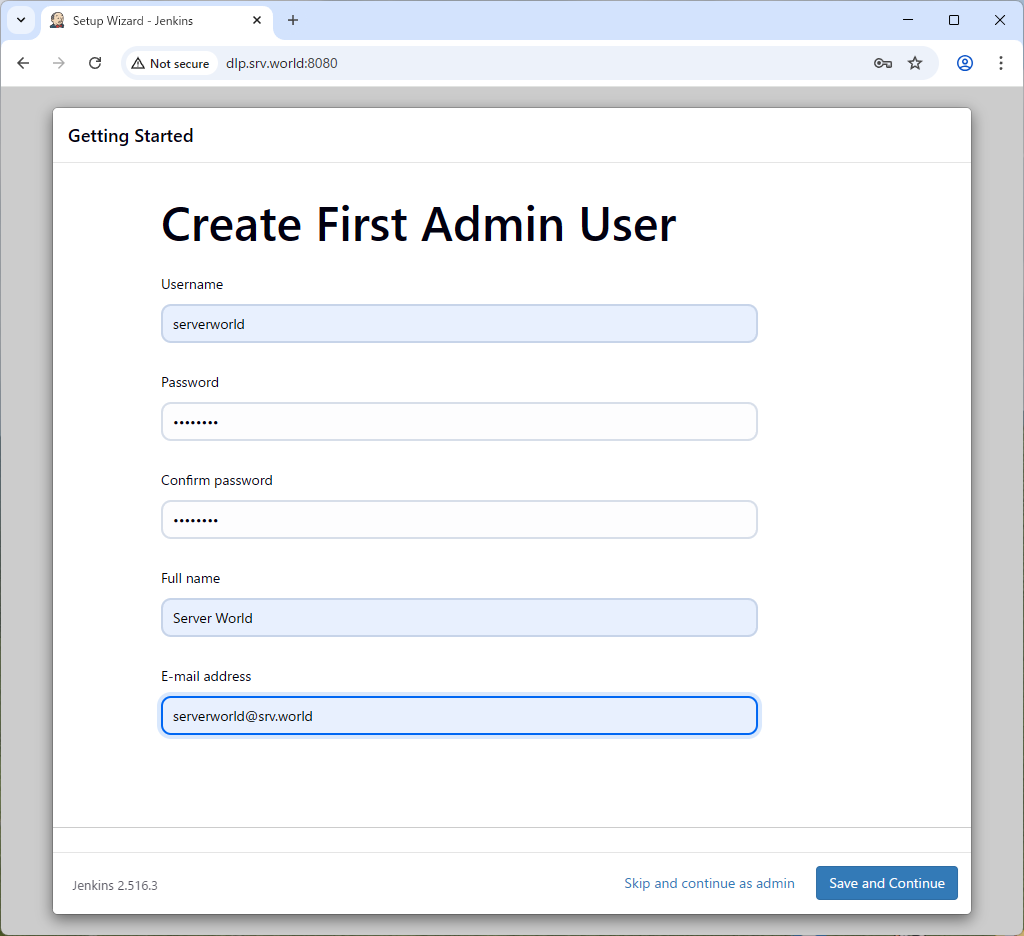The height and width of the screenshot is (936, 1024).
Task: Click the Full name text box
Action: (x=459, y=618)
